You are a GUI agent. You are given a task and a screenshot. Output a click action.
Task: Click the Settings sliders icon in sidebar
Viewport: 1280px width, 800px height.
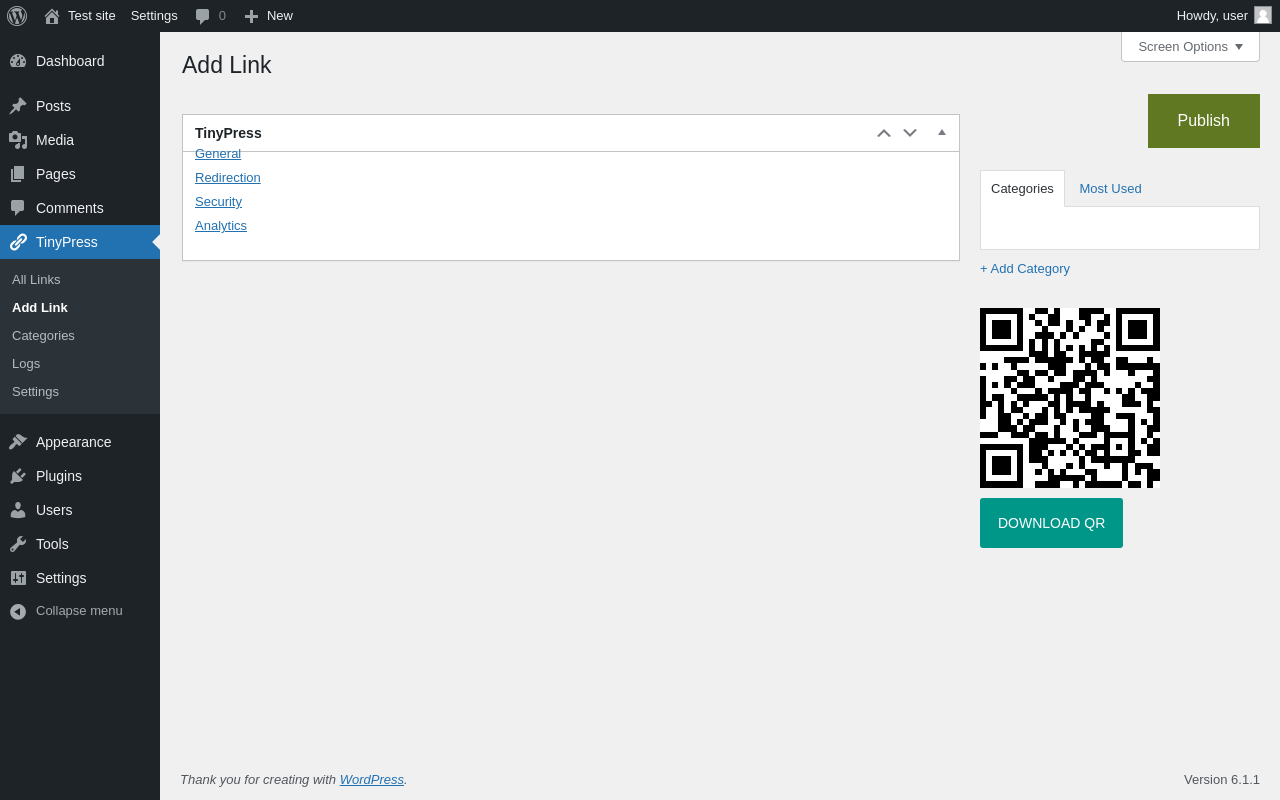coord(18,578)
